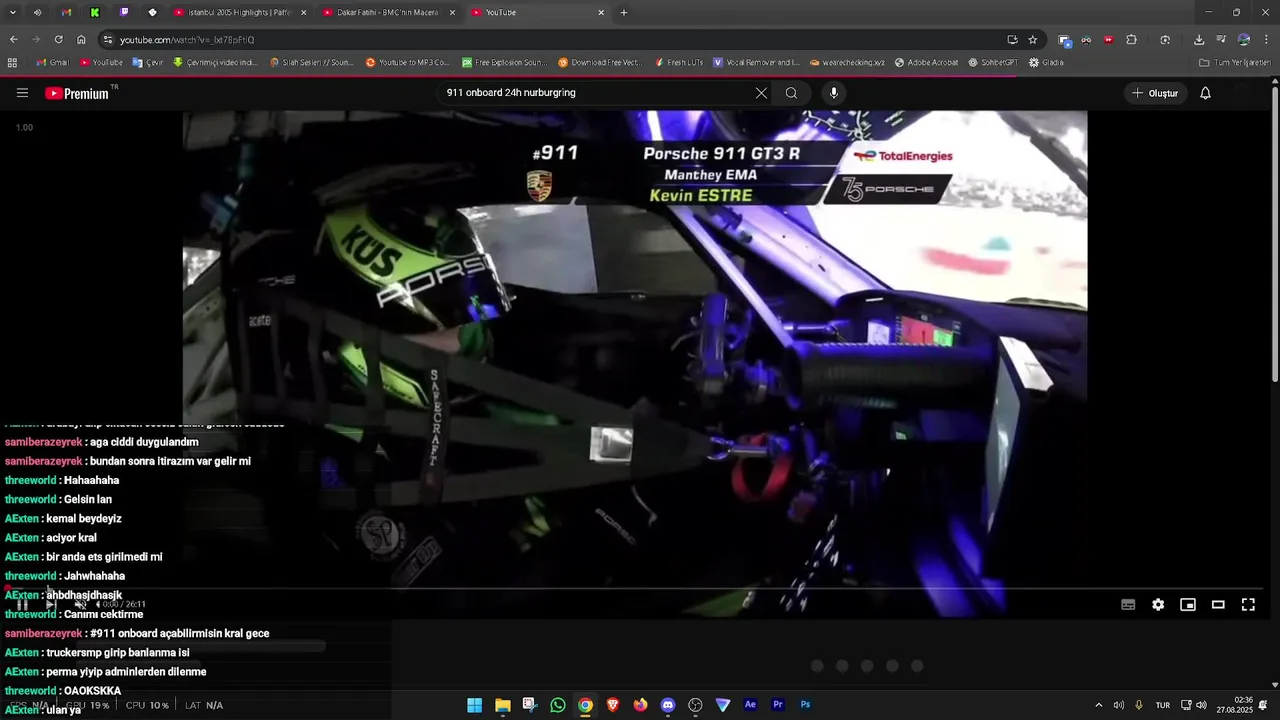Screen dimensions: 1280x720
Task: Launch Premiere Pro from taskbar
Action: tap(778, 705)
